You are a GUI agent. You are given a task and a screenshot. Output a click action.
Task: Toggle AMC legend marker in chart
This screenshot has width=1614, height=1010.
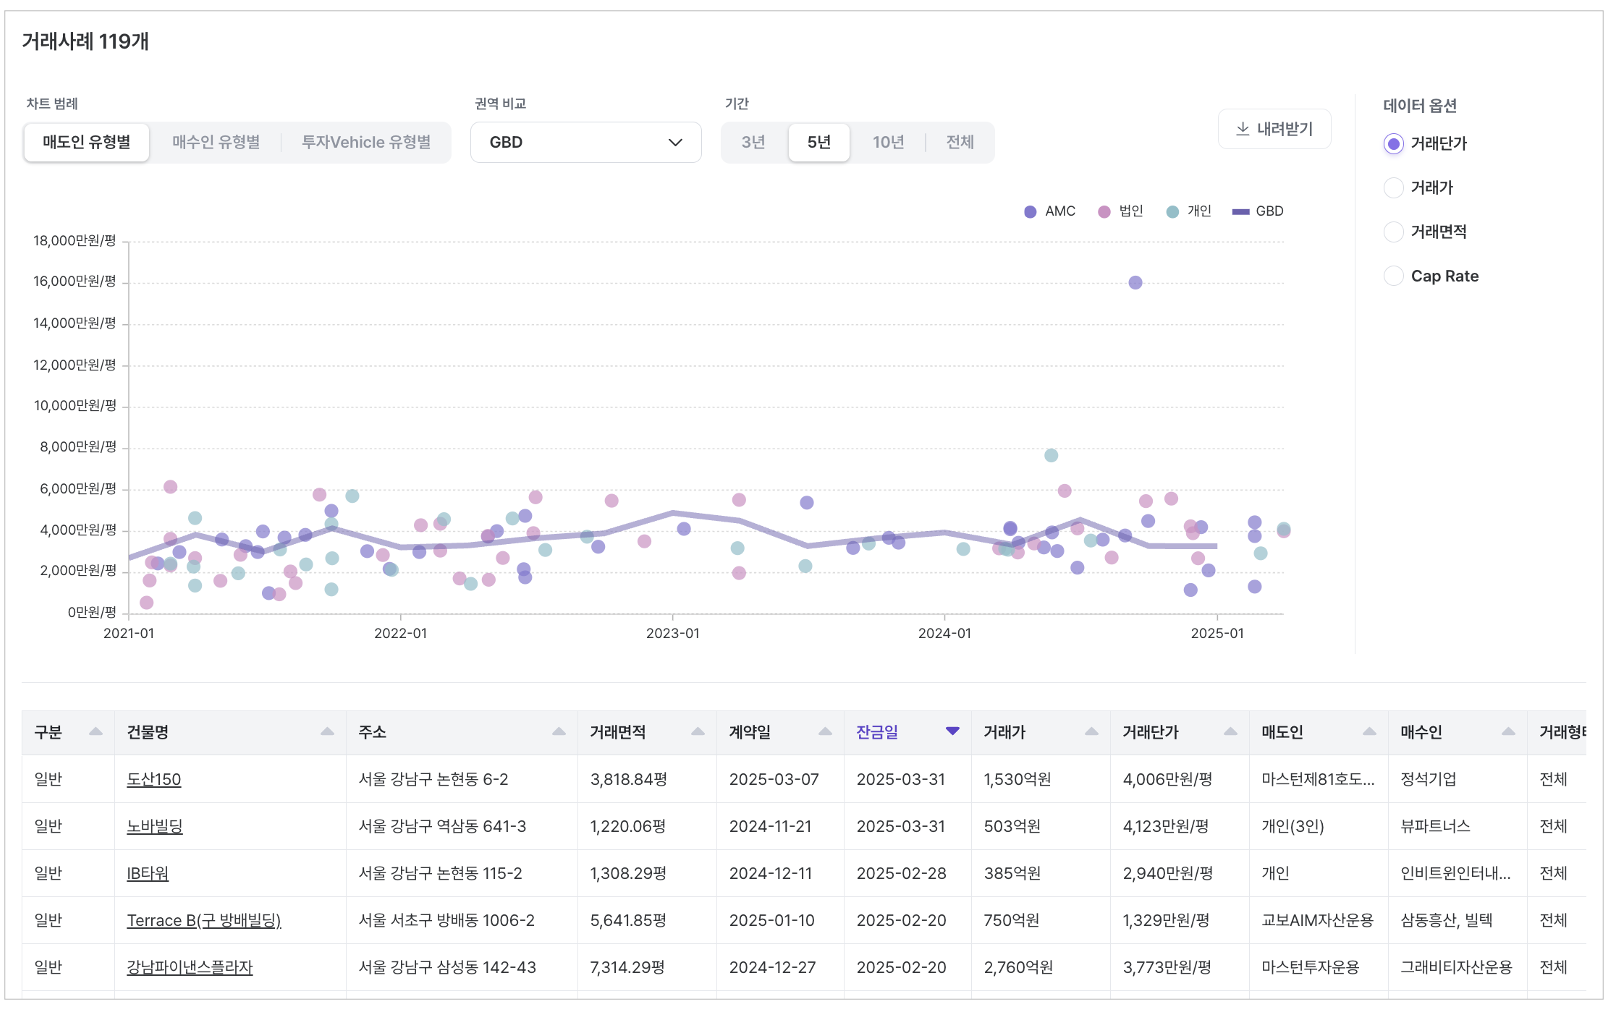pos(1030,212)
